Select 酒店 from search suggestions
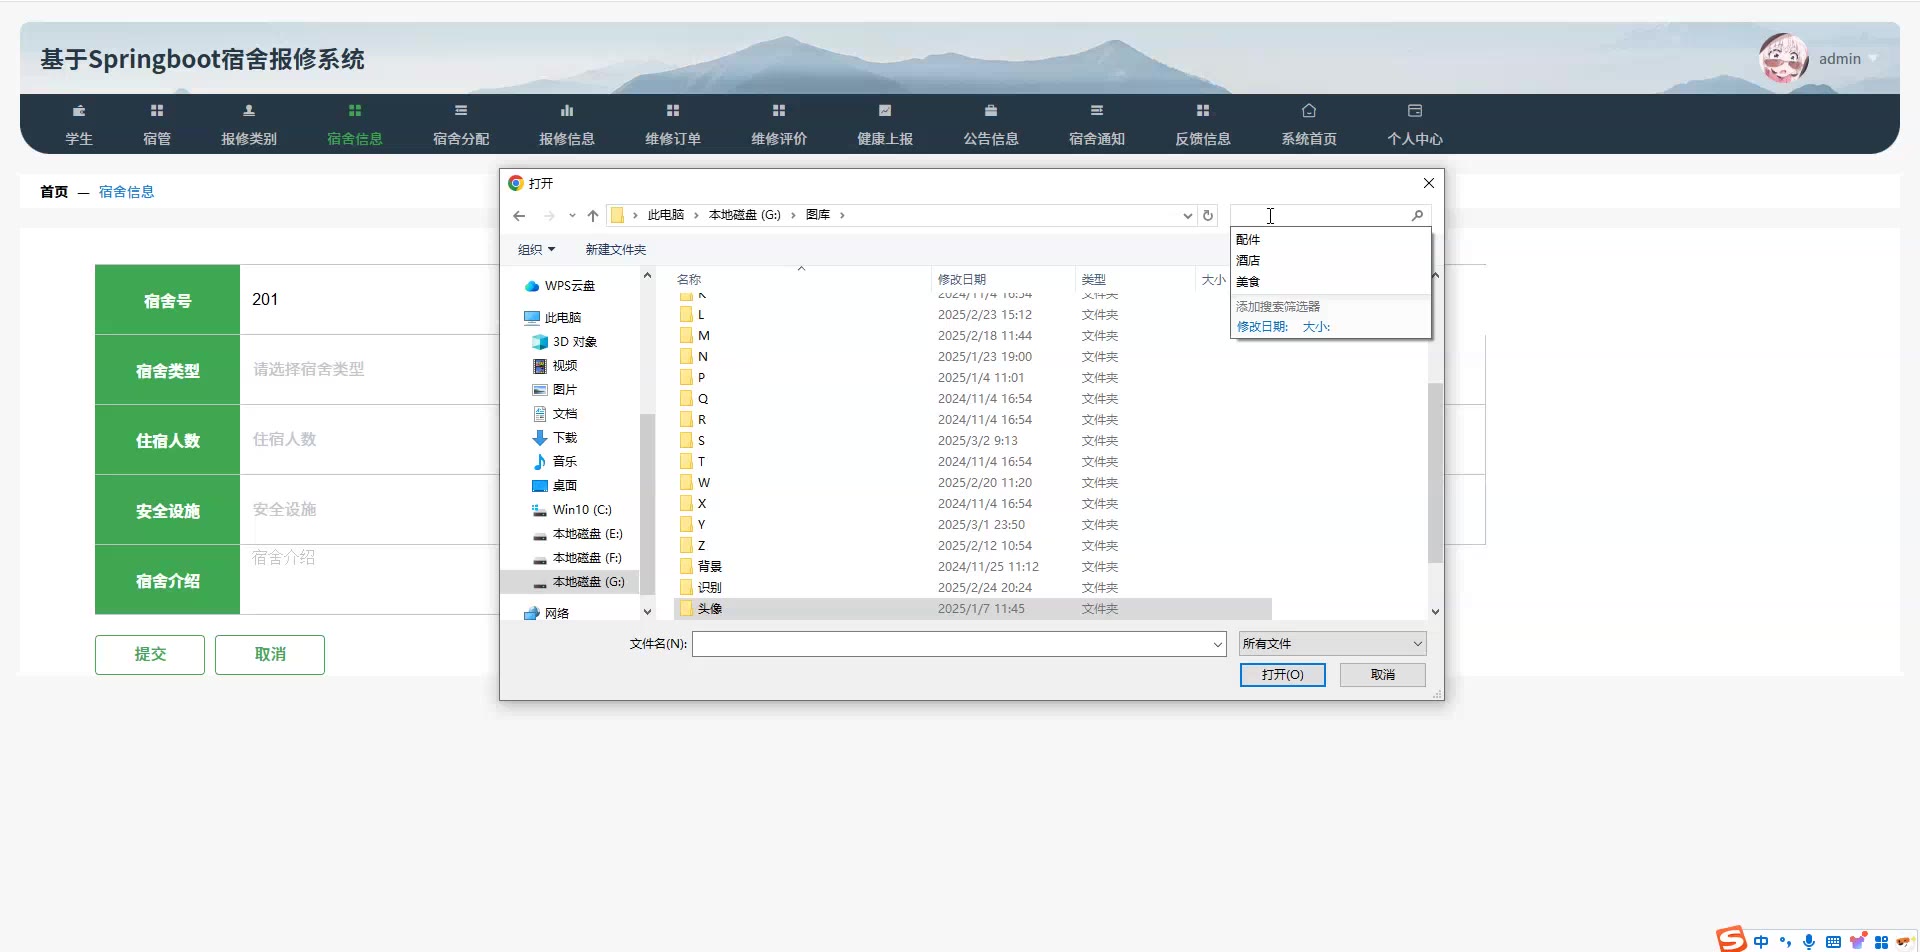 pyautogui.click(x=1248, y=261)
